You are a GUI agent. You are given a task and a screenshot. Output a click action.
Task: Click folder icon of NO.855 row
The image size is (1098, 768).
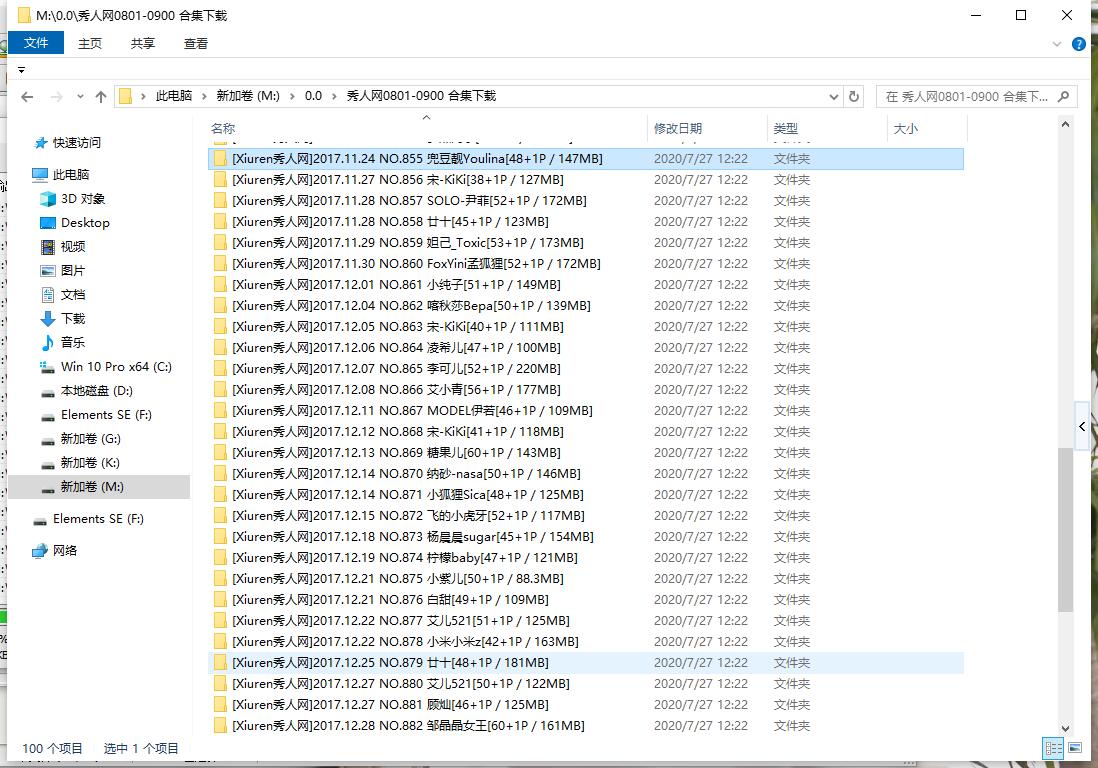pos(220,159)
